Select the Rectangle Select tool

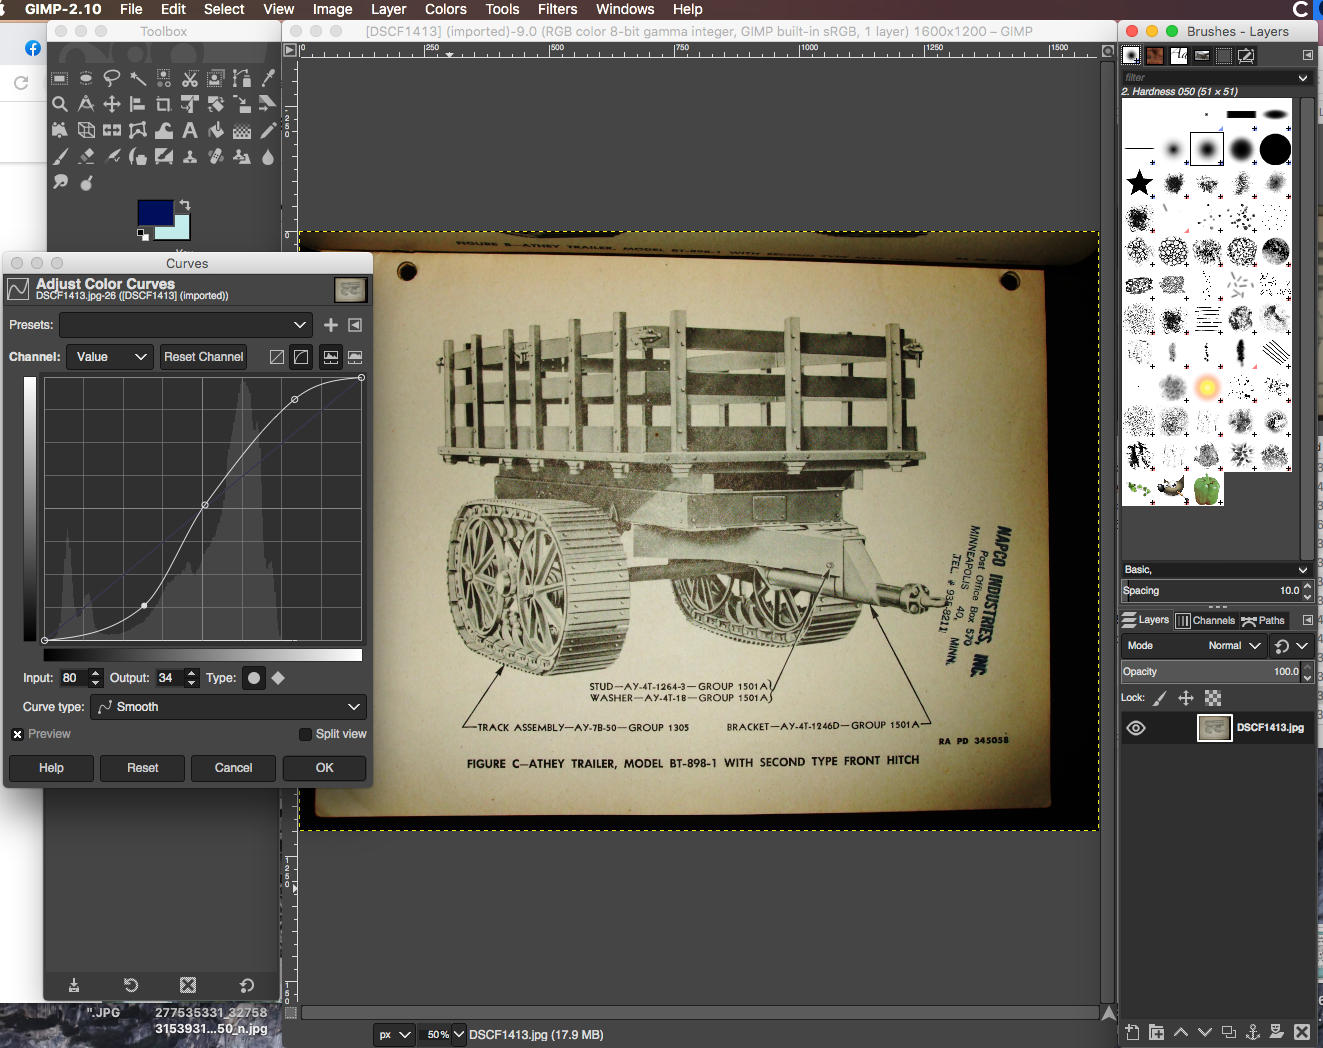point(60,78)
